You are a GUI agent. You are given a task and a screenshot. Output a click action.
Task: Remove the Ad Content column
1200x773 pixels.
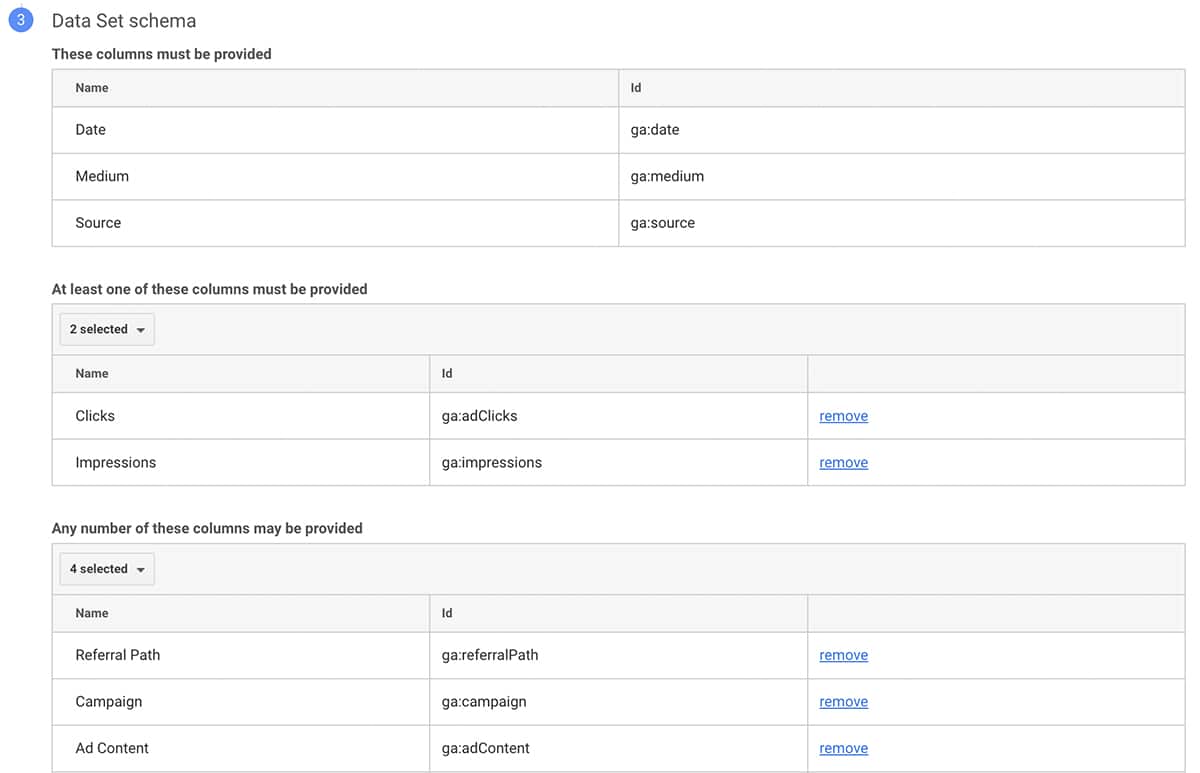pyautogui.click(x=843, y=748)
